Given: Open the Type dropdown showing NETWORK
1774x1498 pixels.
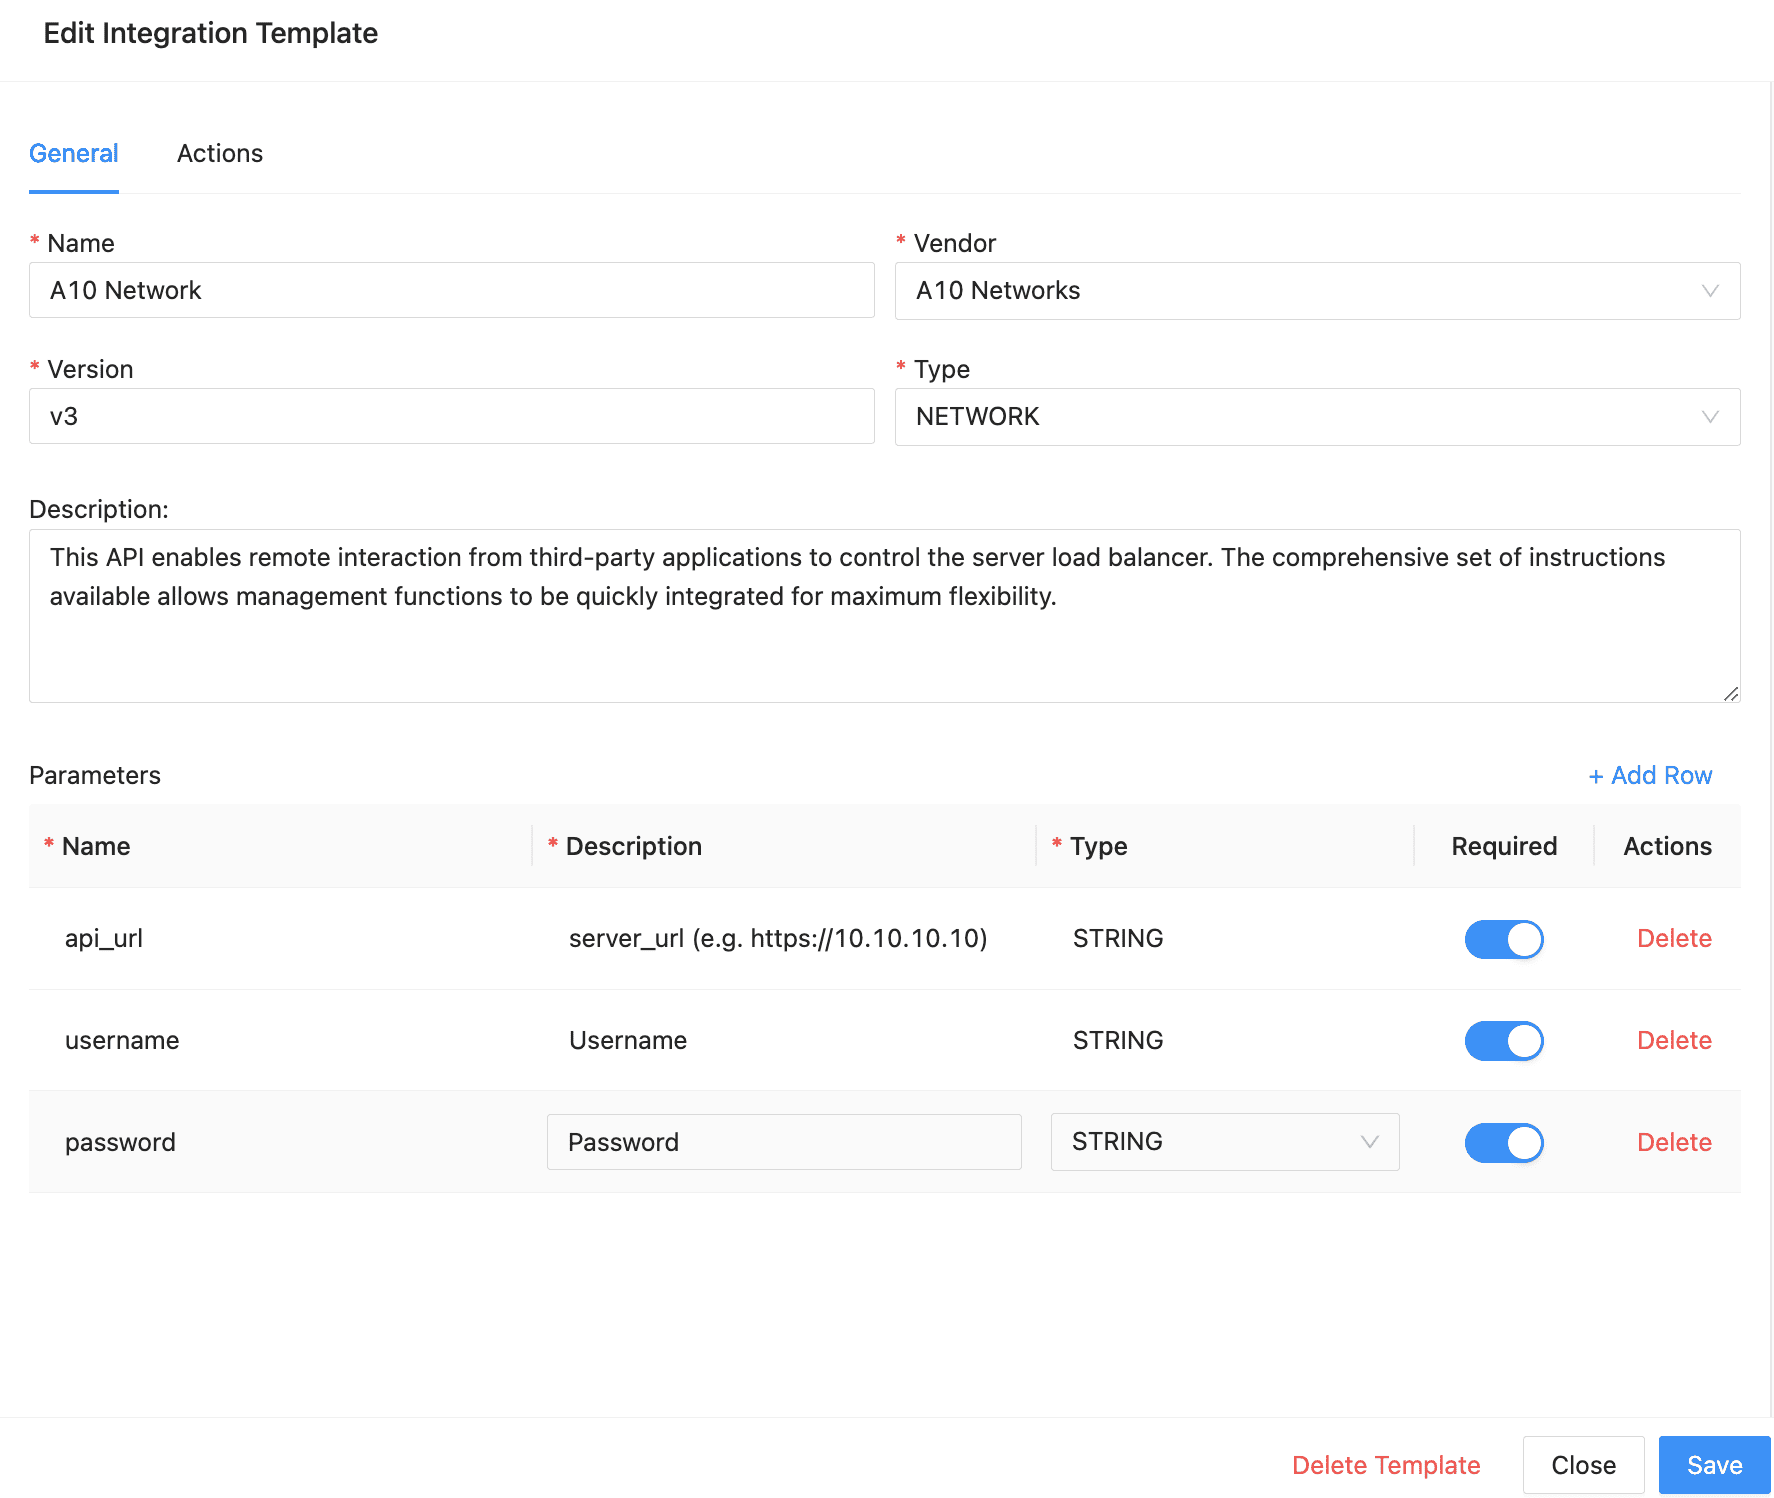Looking at the screenshot, I should [x=1316, y=417].
